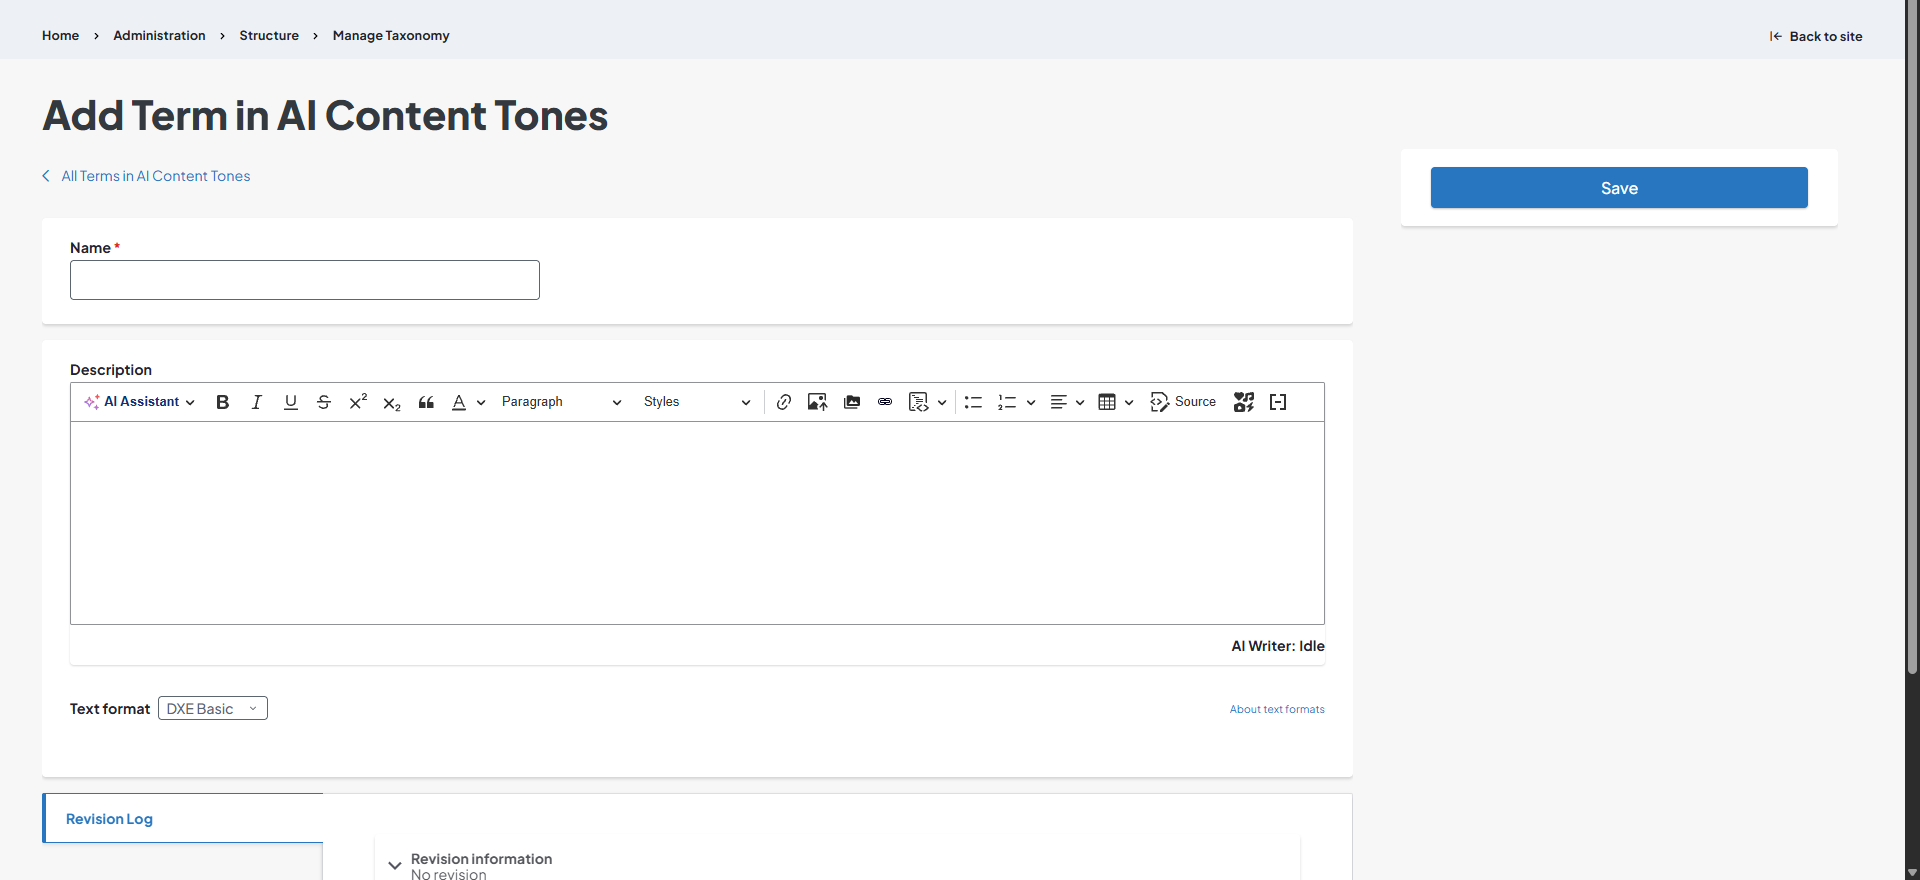Open Manage Taxonomy breadcrumb link
This screenshot has height=880, width=1920.
point(391,36)
